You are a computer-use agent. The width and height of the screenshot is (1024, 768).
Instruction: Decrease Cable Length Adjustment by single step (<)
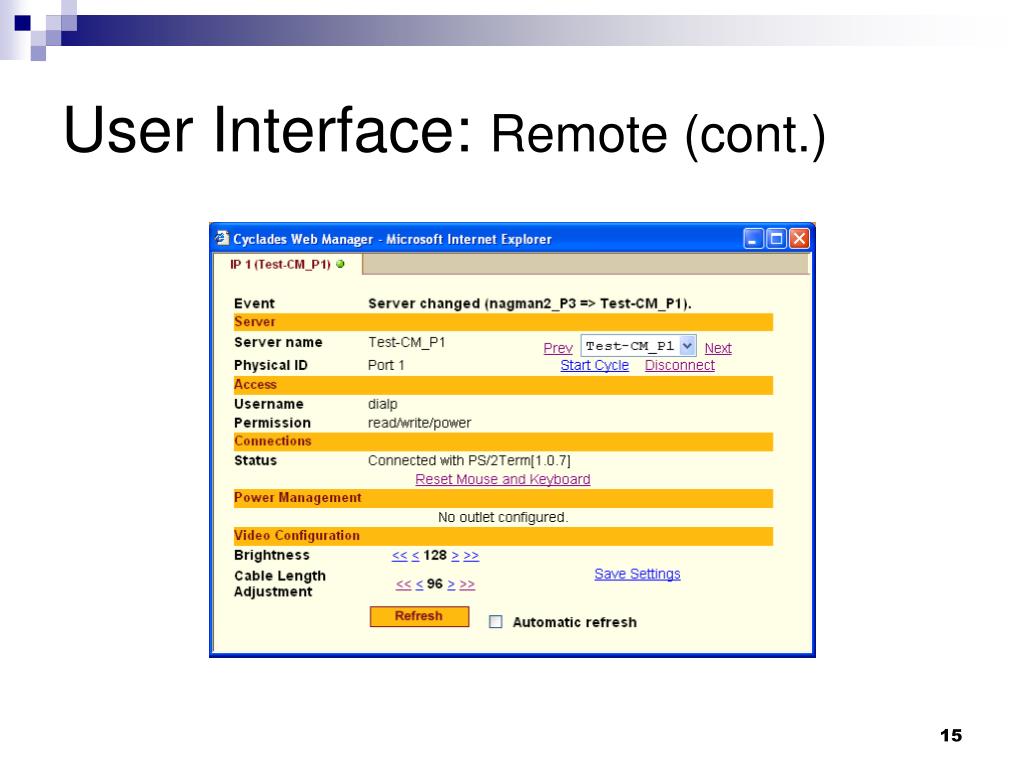tap(419, 584)
